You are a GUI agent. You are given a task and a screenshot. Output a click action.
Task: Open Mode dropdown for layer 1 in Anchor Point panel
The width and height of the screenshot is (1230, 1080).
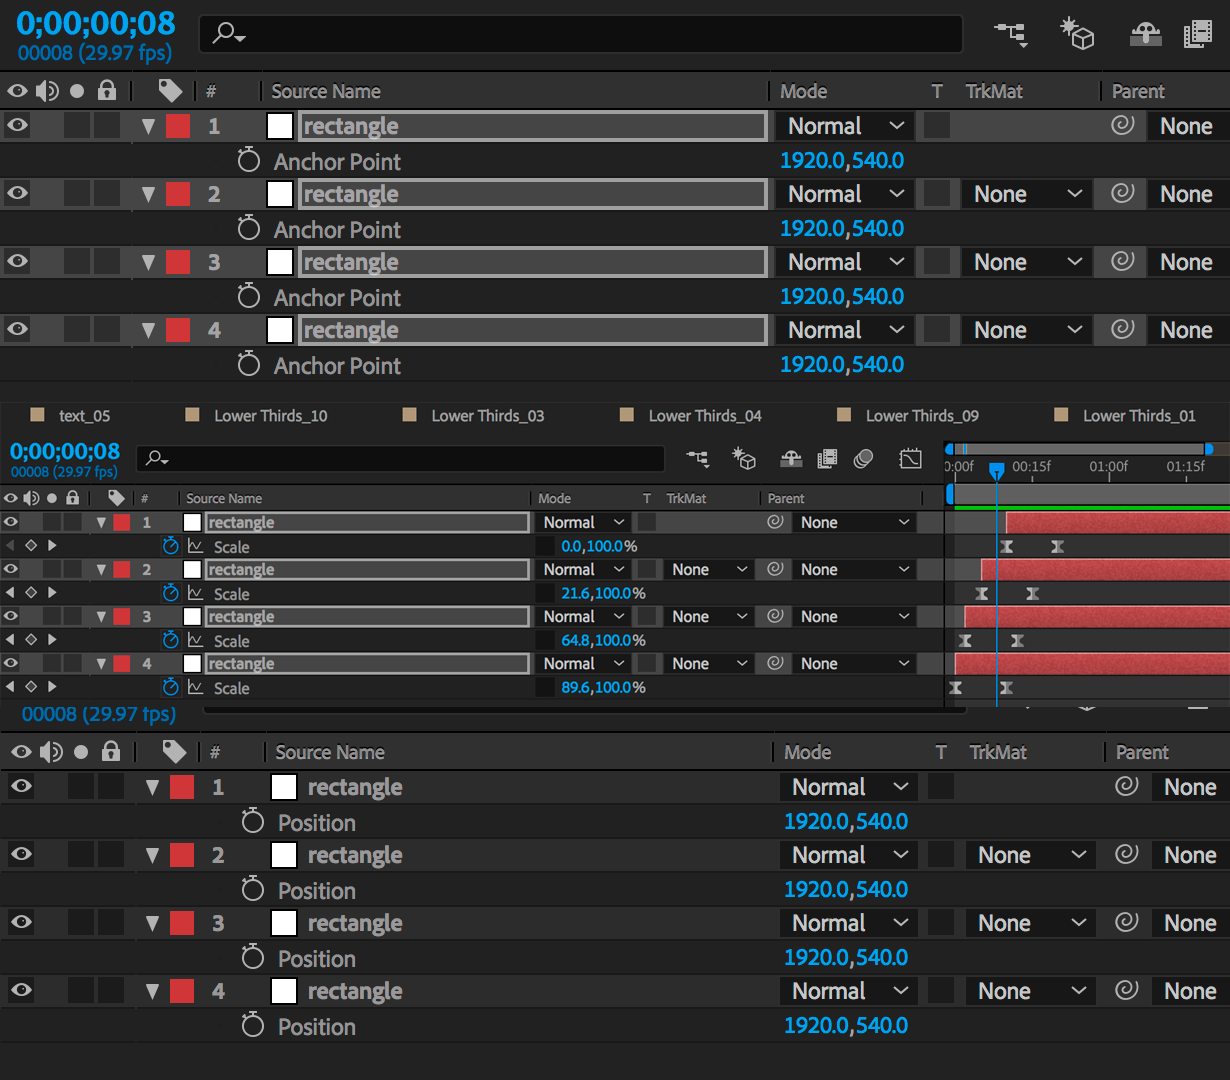click(844, 126)
